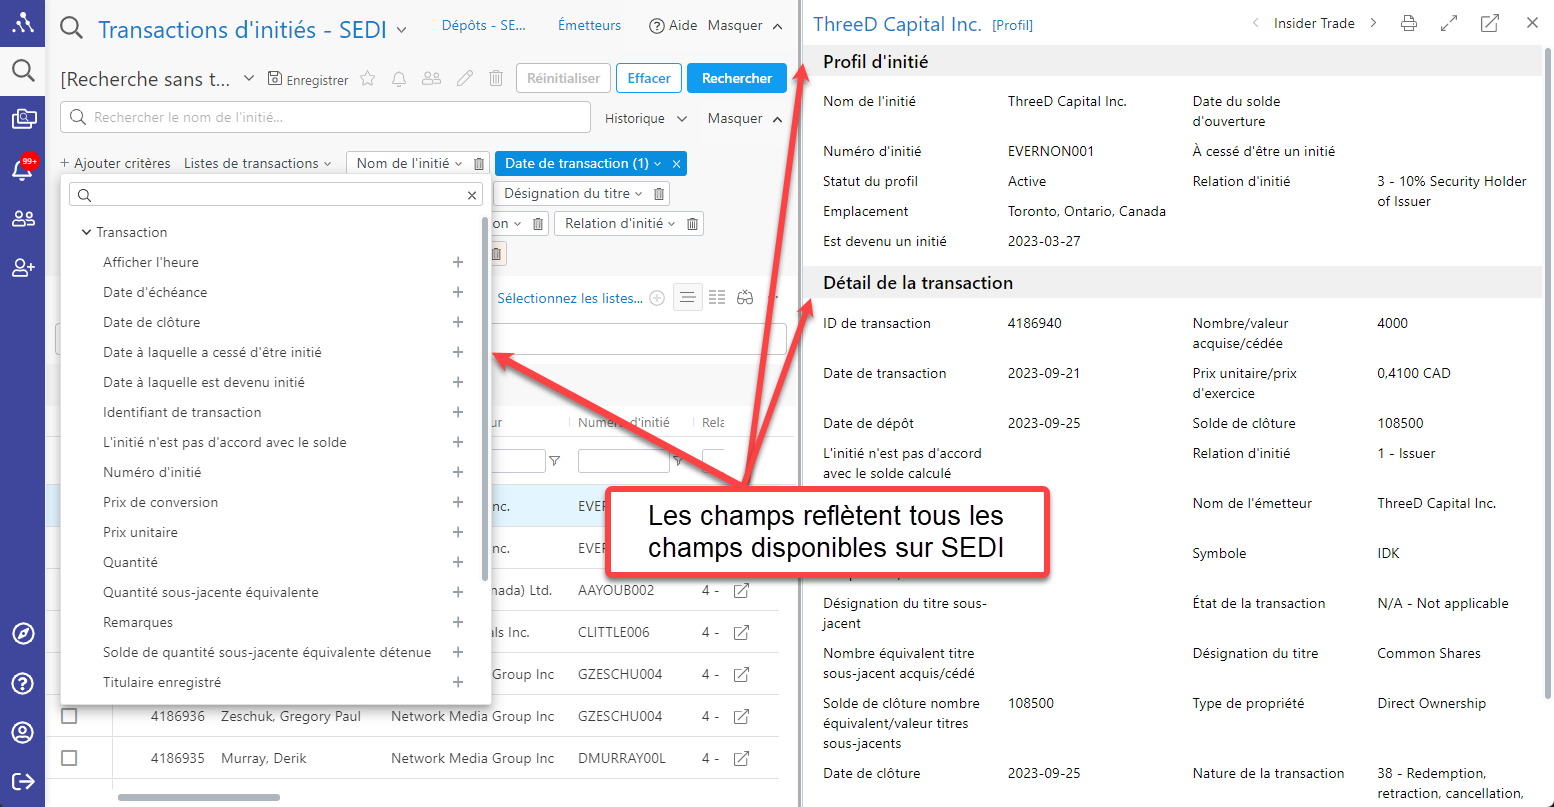Select the Numéro d'initié criterion in the list
Viewport: 1554px width, 807px height.
(152, 472)
